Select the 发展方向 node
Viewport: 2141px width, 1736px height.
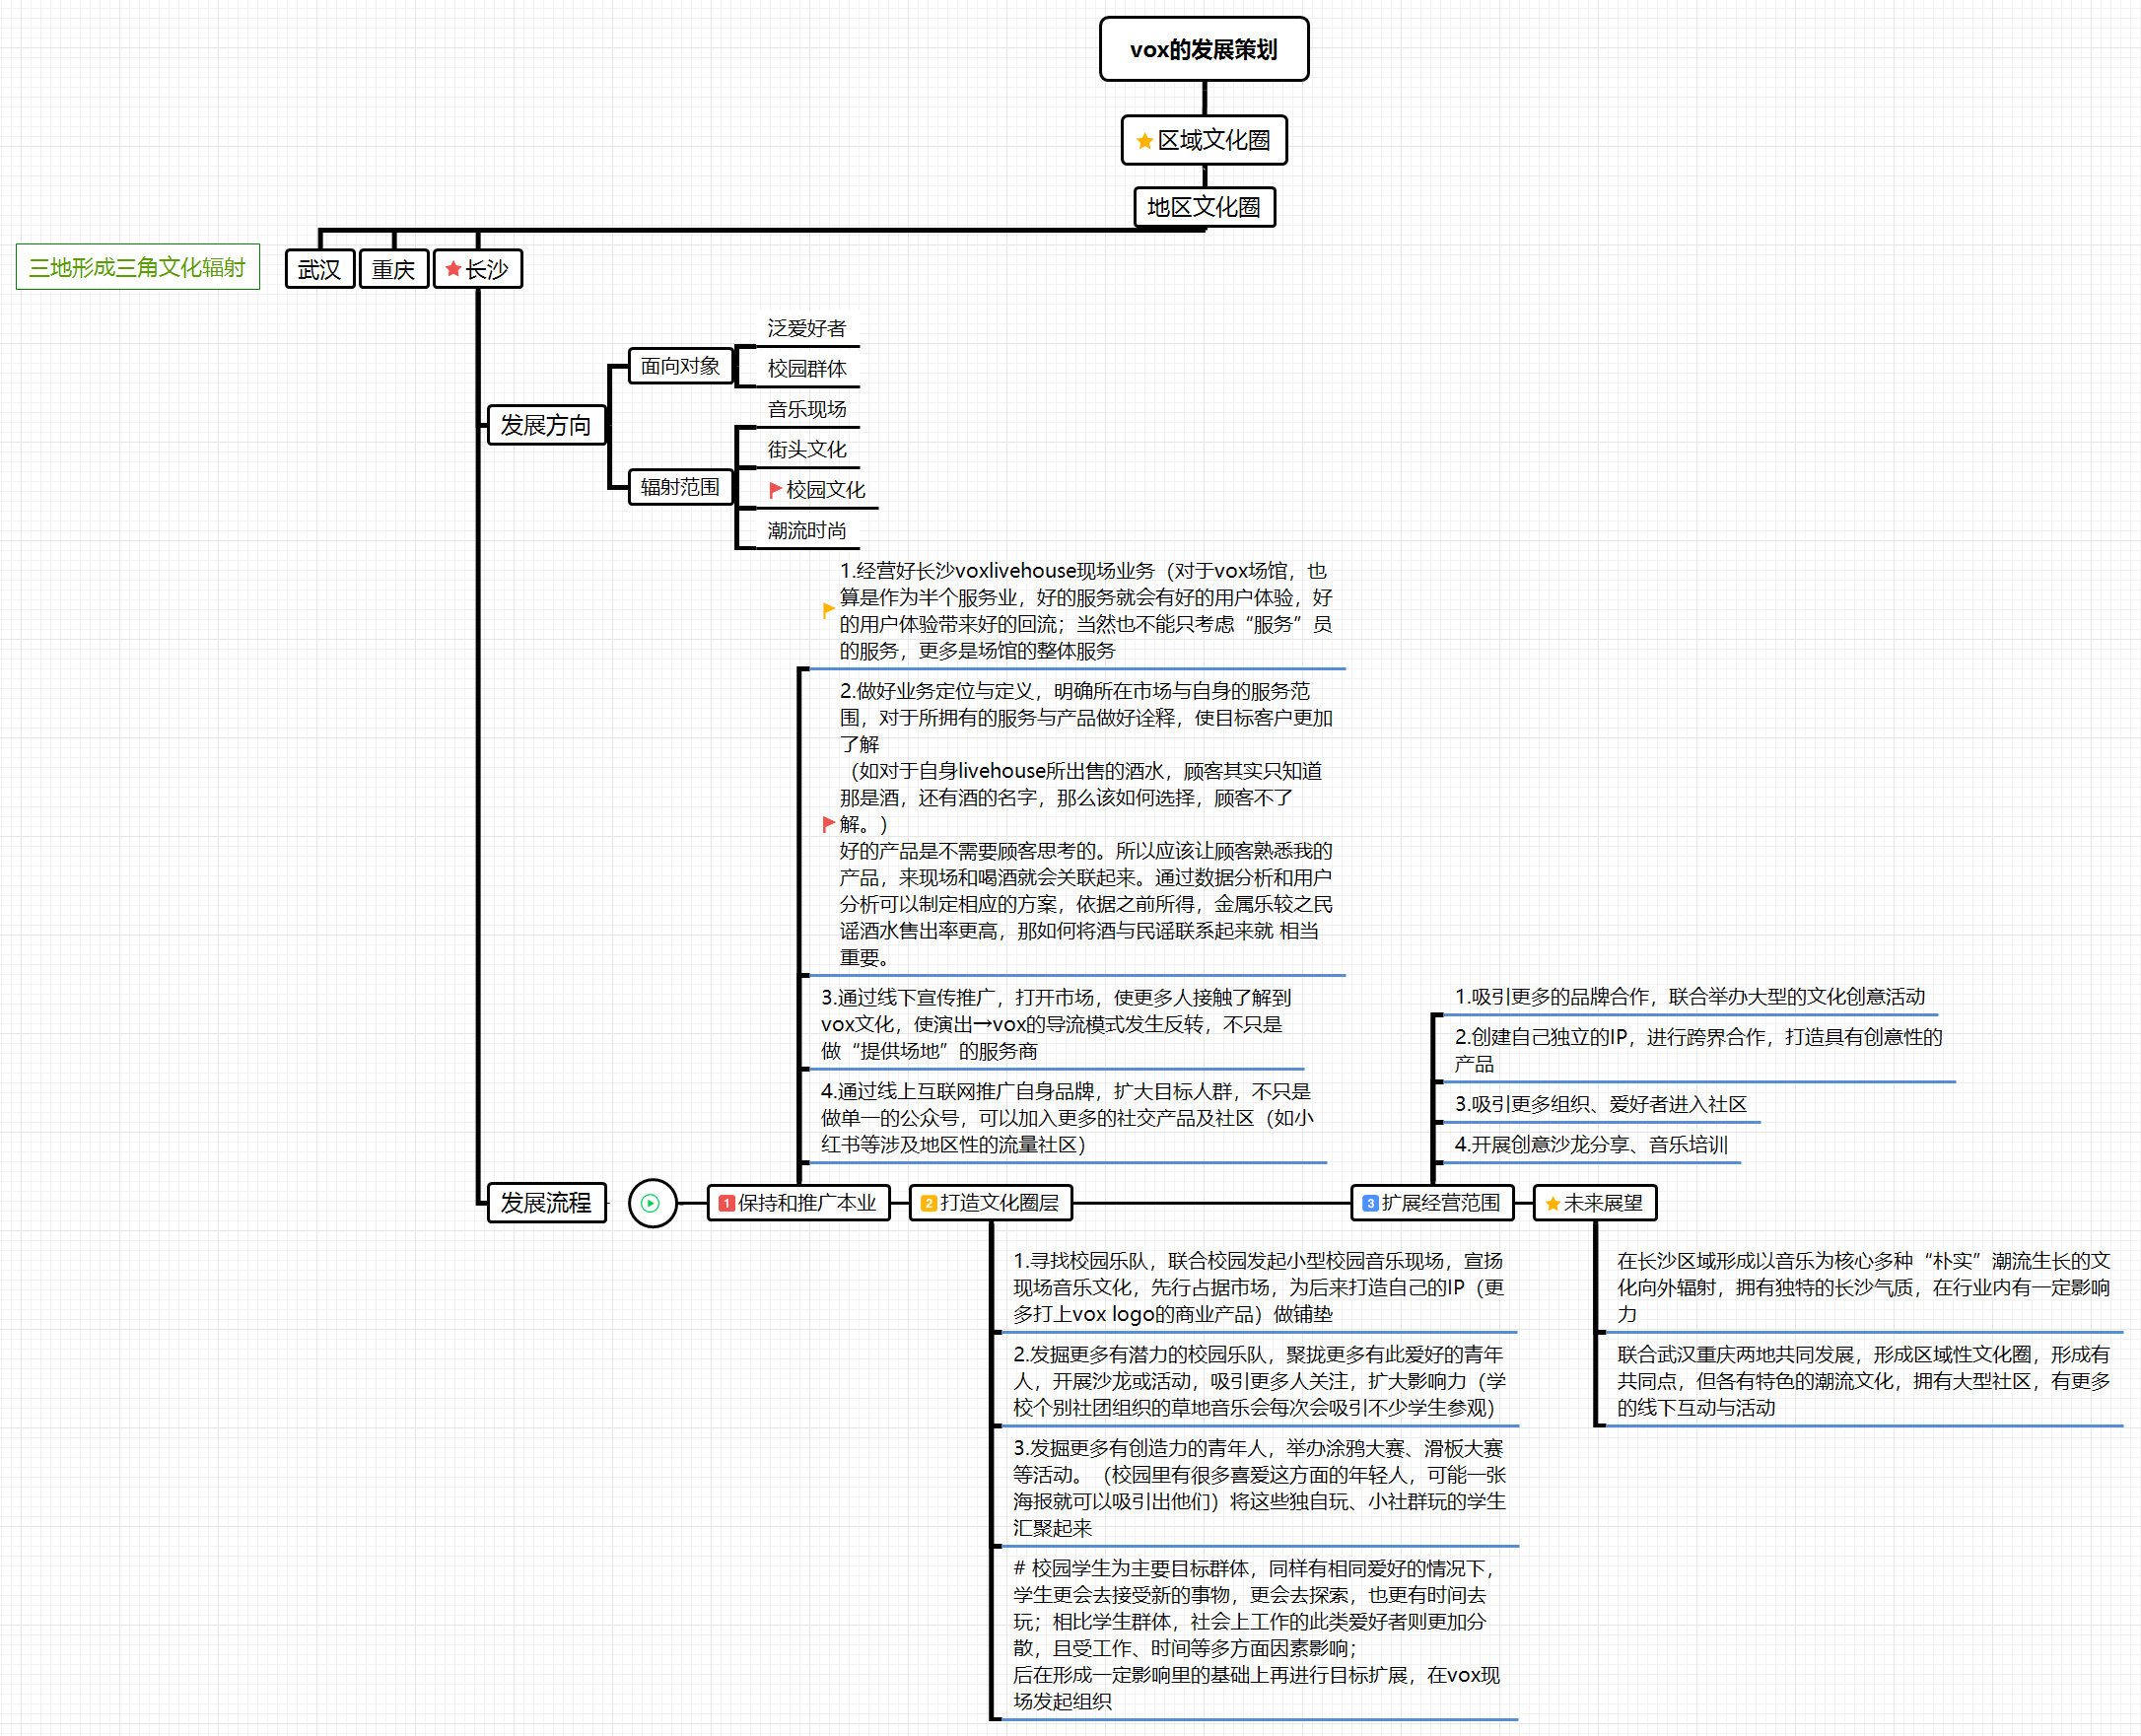pyautogui.click(x=546, y=425)
